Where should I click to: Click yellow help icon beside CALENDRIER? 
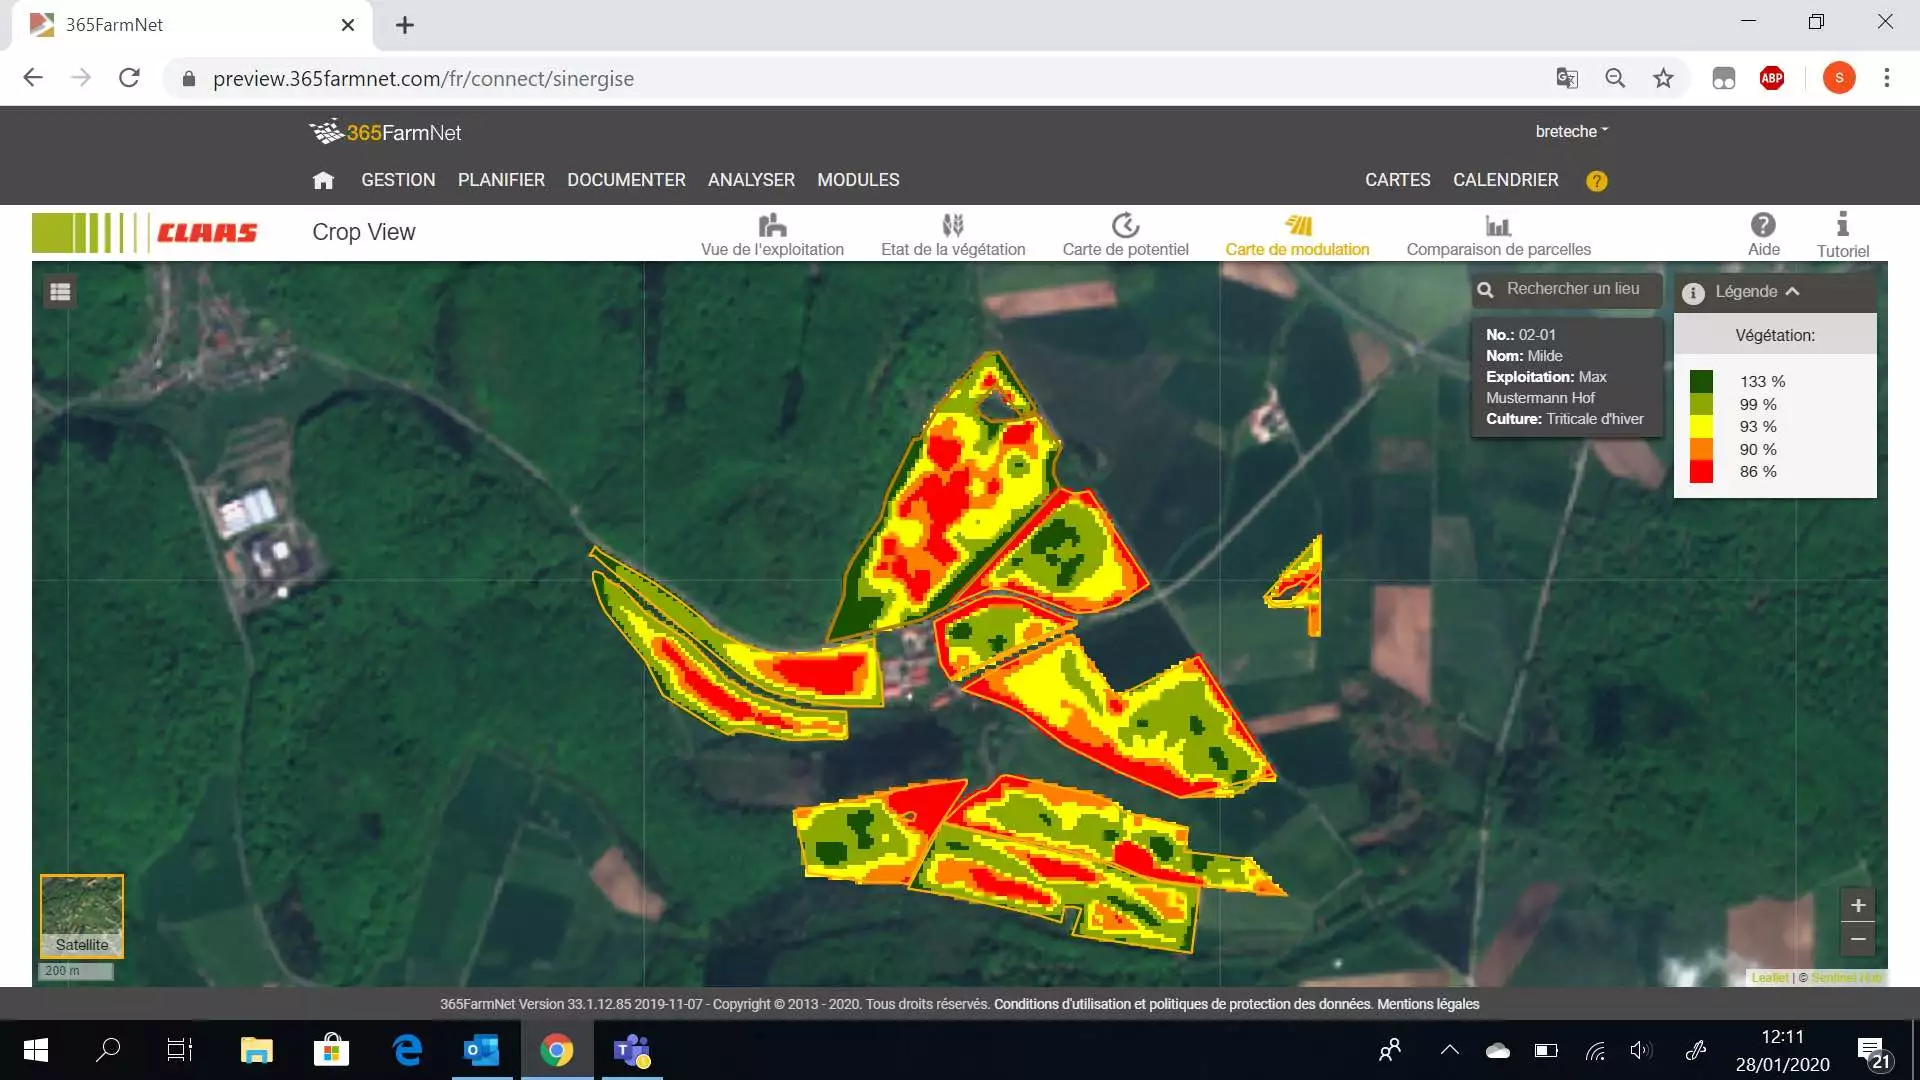point(1597,181)
